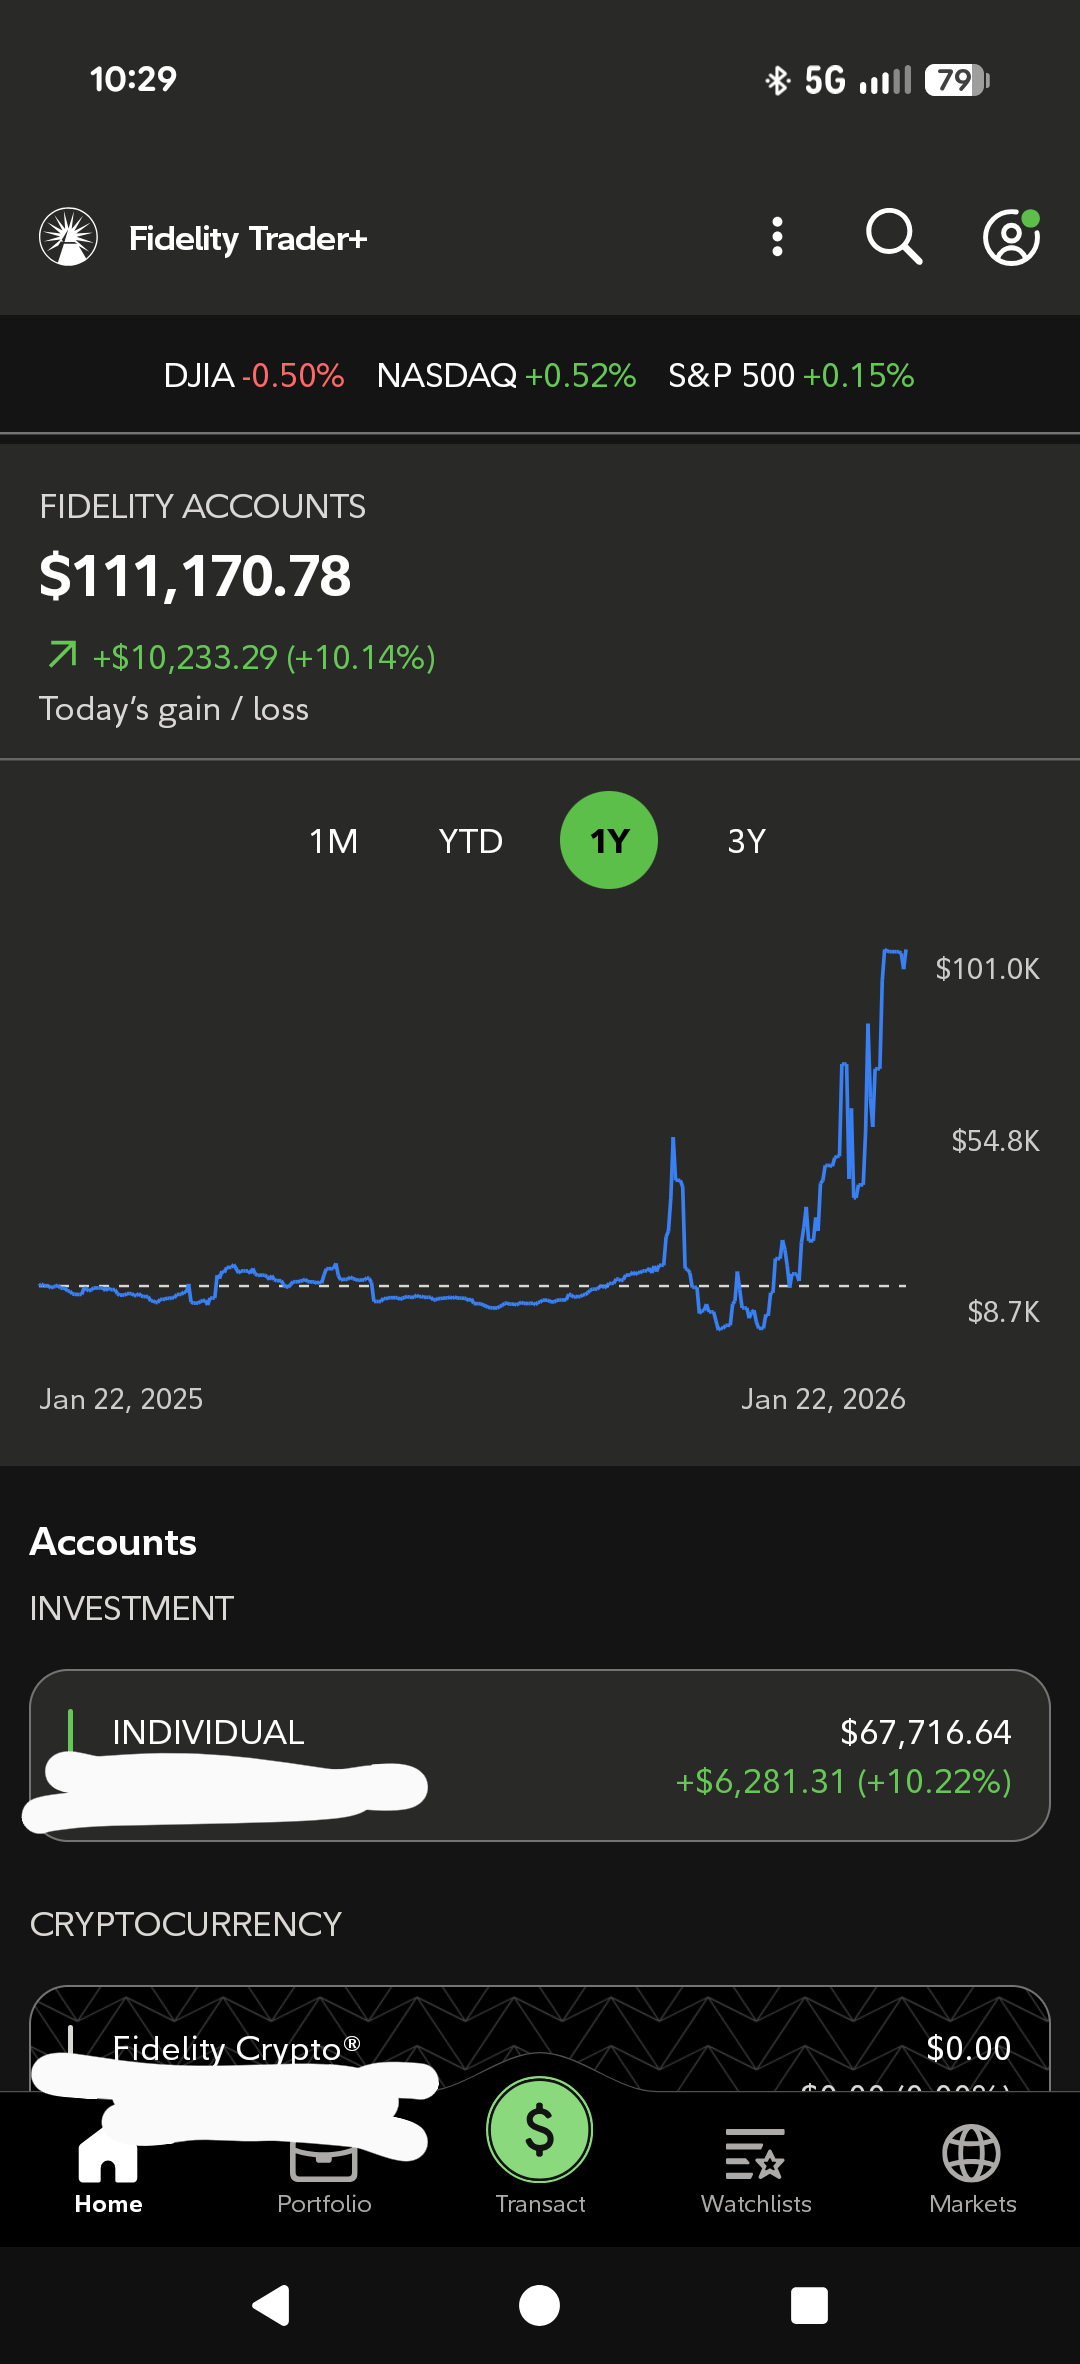This screenshot has height=2364, width=1080.
Task: Select the 3Y chart range
Action: click(x=746, y=841)
